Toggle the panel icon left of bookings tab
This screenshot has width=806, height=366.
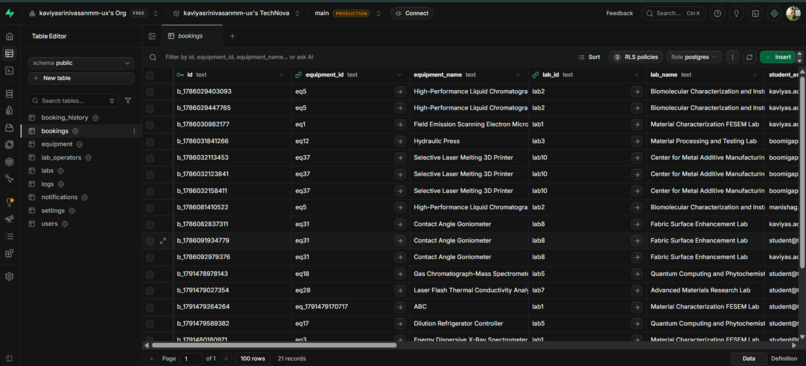[152, 36]
